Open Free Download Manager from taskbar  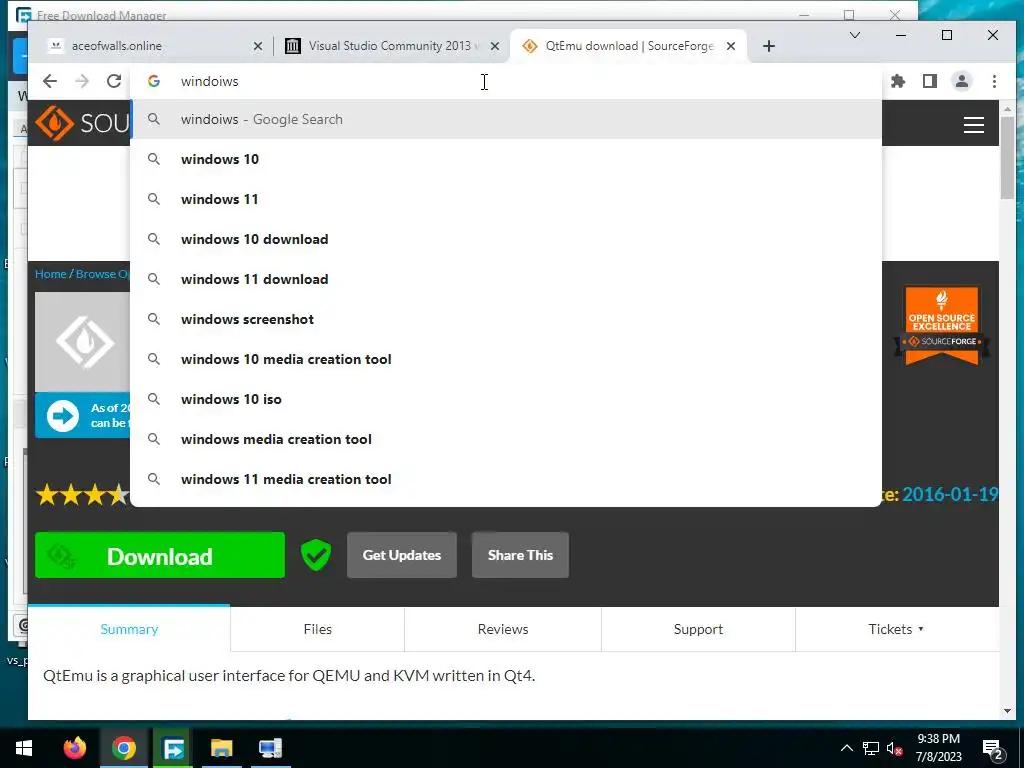(x=173, y=748)
